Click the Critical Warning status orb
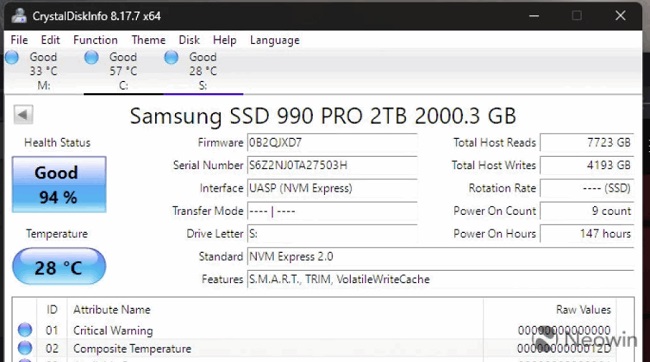The height and width of the screenshot is (362, 650). (x=25, y=330)
